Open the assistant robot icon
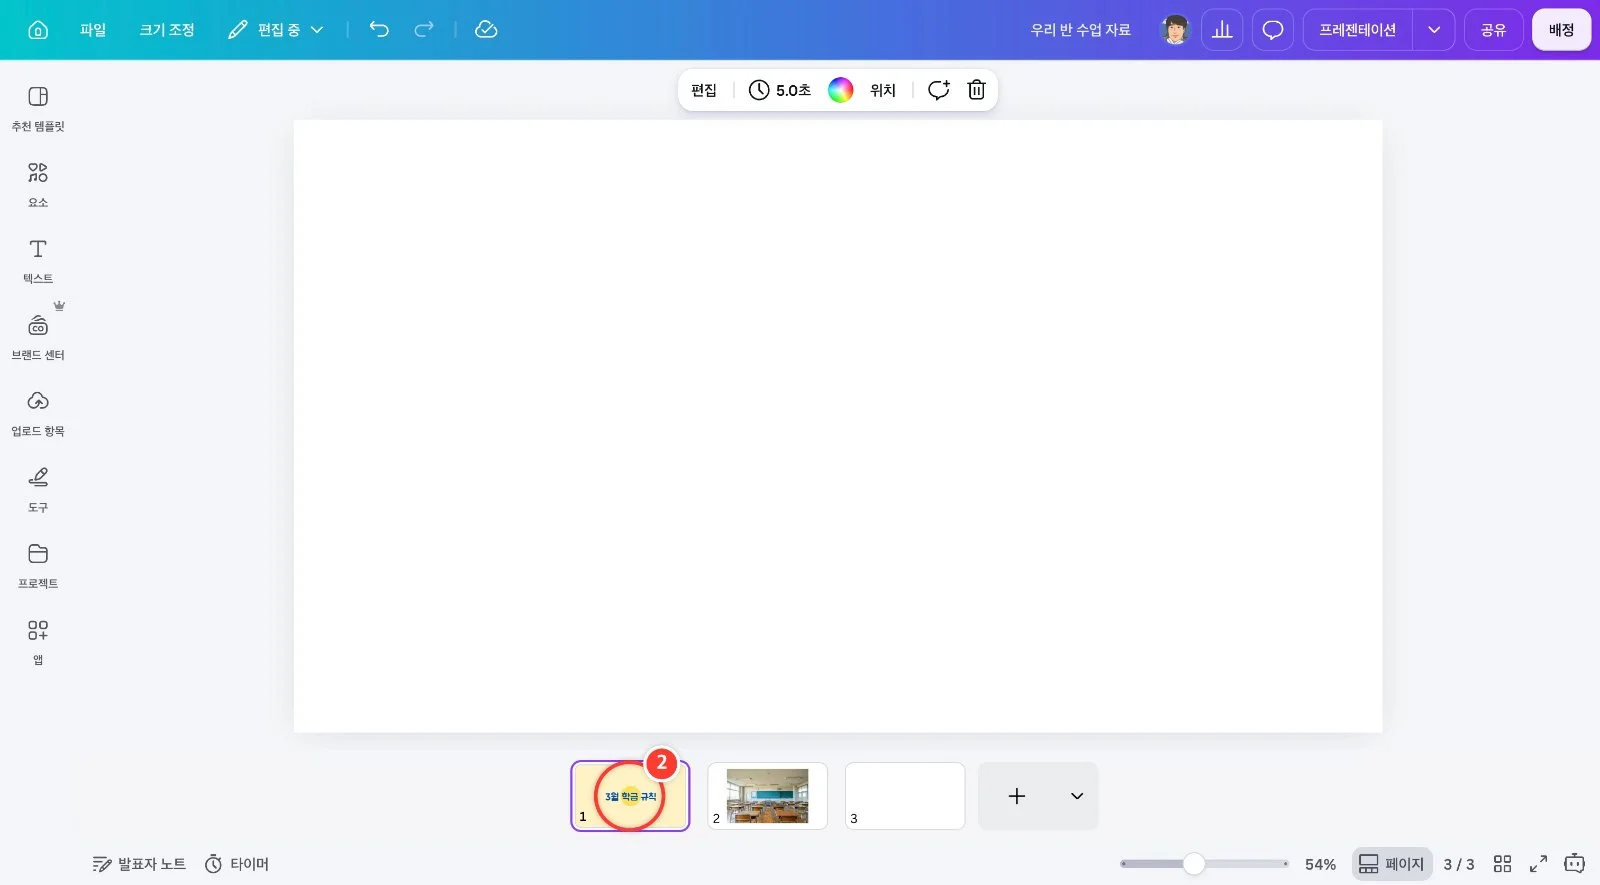Viewport: 1600px width, 885px height. tap(1575, 862)
